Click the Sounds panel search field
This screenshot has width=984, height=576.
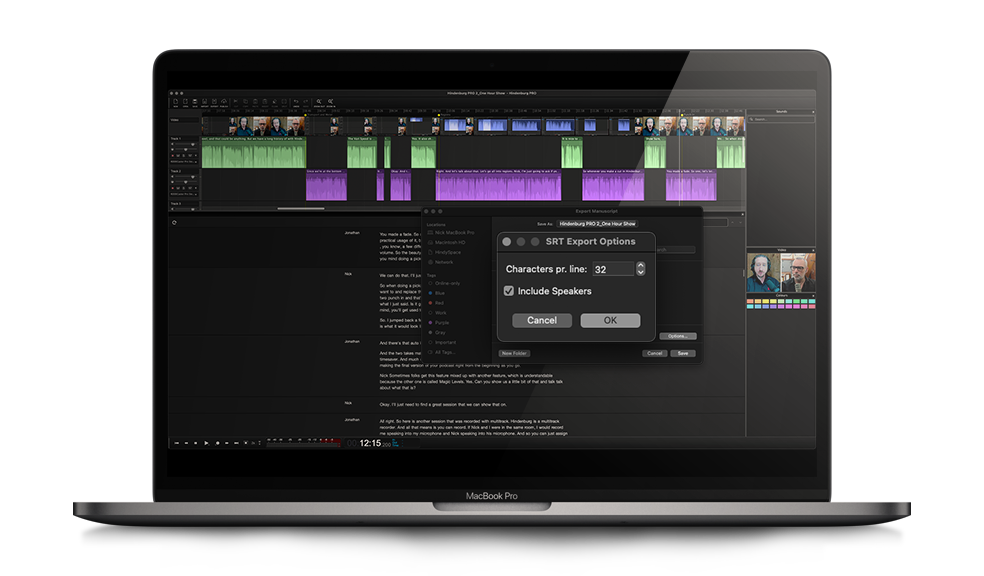click(x=781, y=119)
